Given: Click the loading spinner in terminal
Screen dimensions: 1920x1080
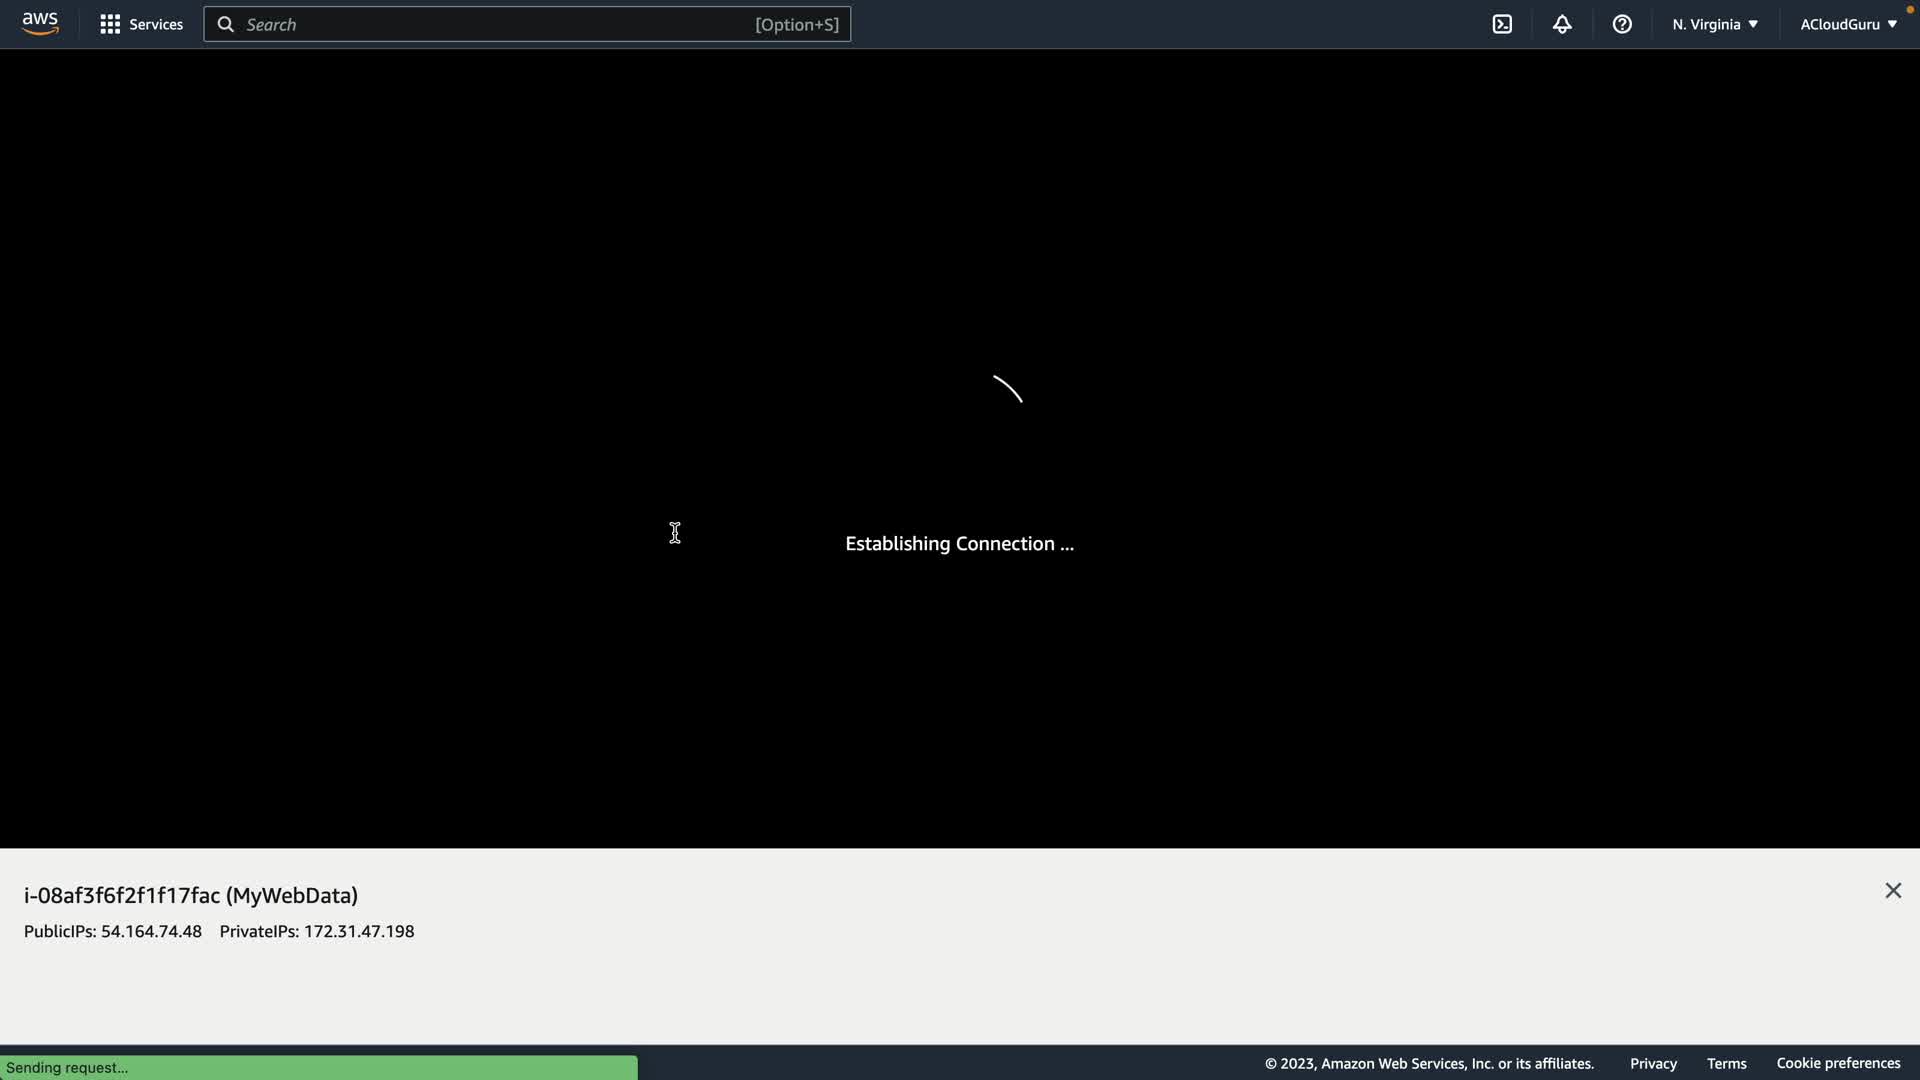Looking at the screenshot, I should pos(1007,389).
